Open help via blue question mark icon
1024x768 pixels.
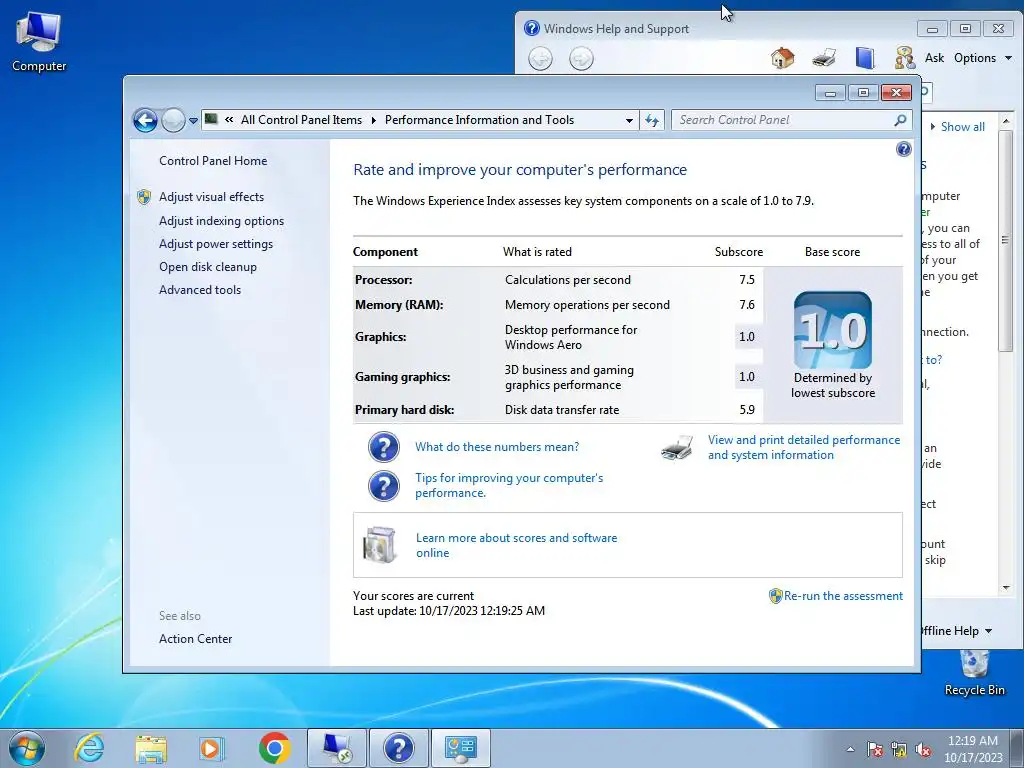tap(904, 150)
